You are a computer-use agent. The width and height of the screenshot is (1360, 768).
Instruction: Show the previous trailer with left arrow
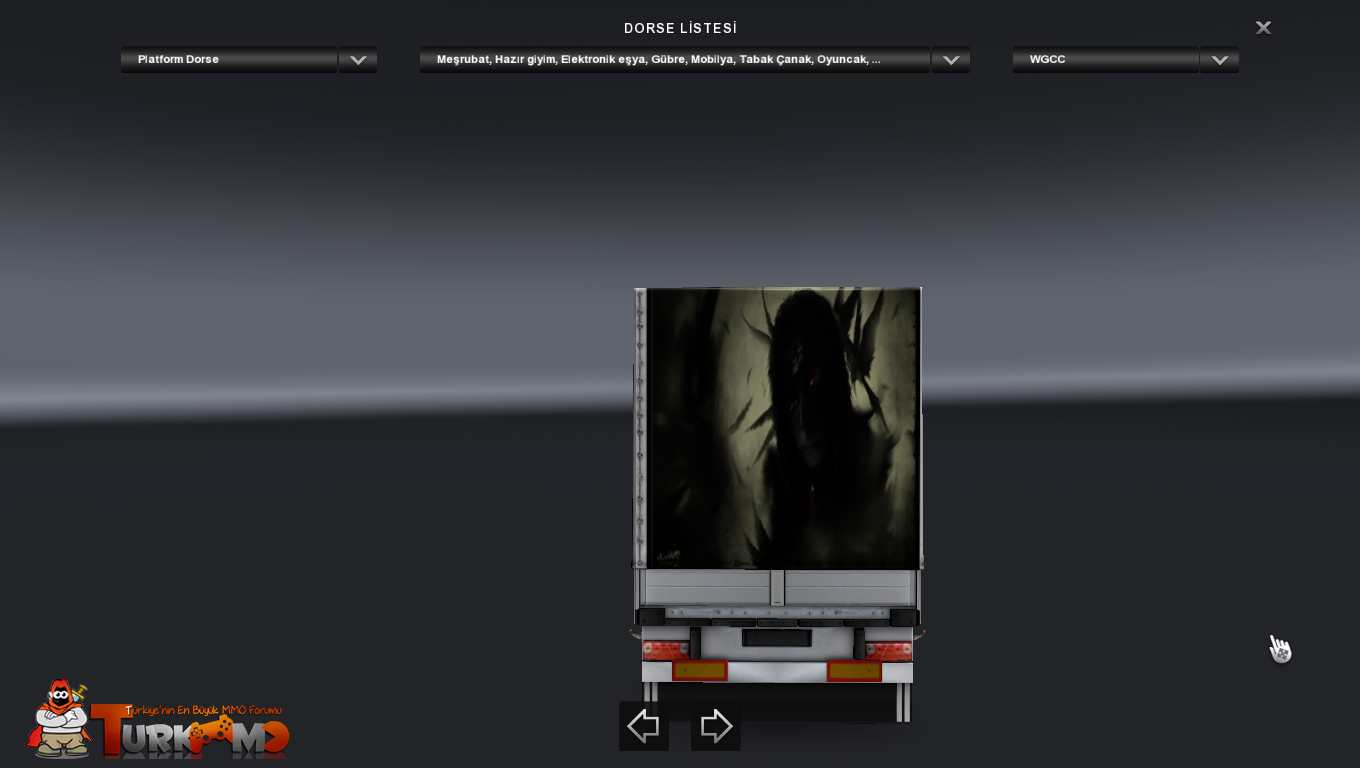coord(644,726)
